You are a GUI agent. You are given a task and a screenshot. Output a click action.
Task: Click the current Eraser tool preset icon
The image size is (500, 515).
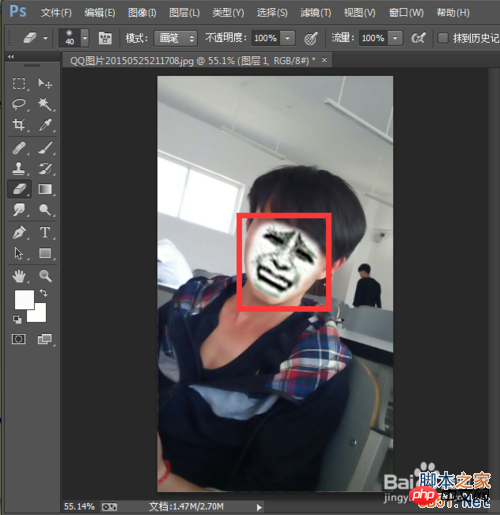click(x=30, y=38)
